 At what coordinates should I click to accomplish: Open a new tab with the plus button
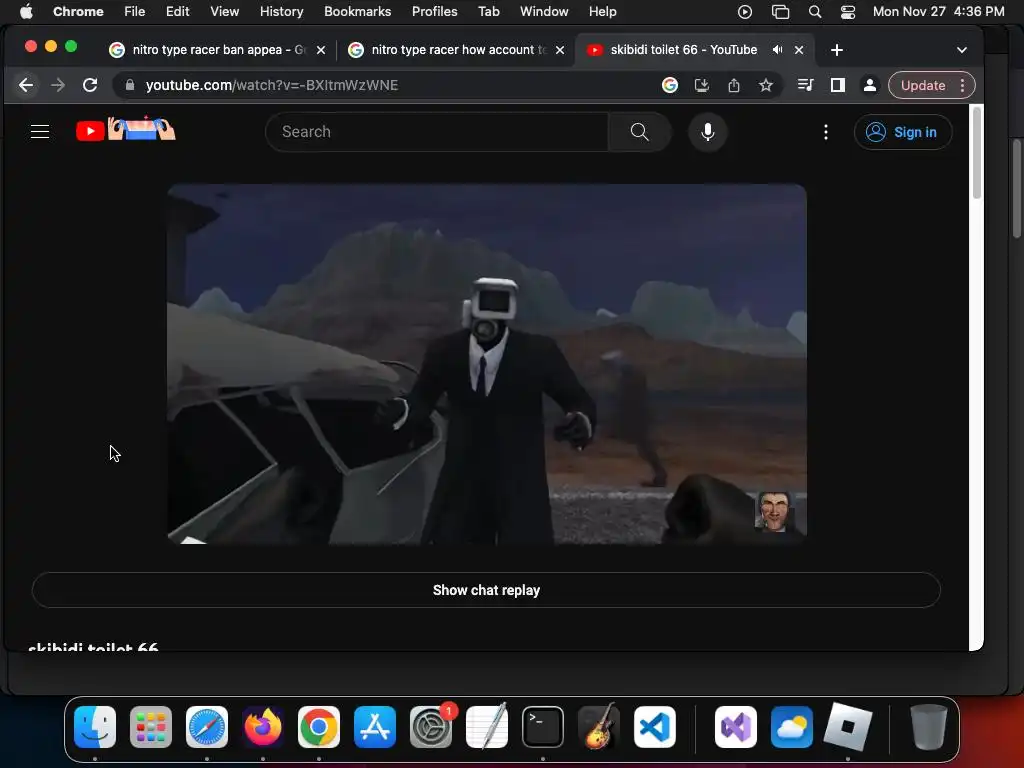pos(837,50)
